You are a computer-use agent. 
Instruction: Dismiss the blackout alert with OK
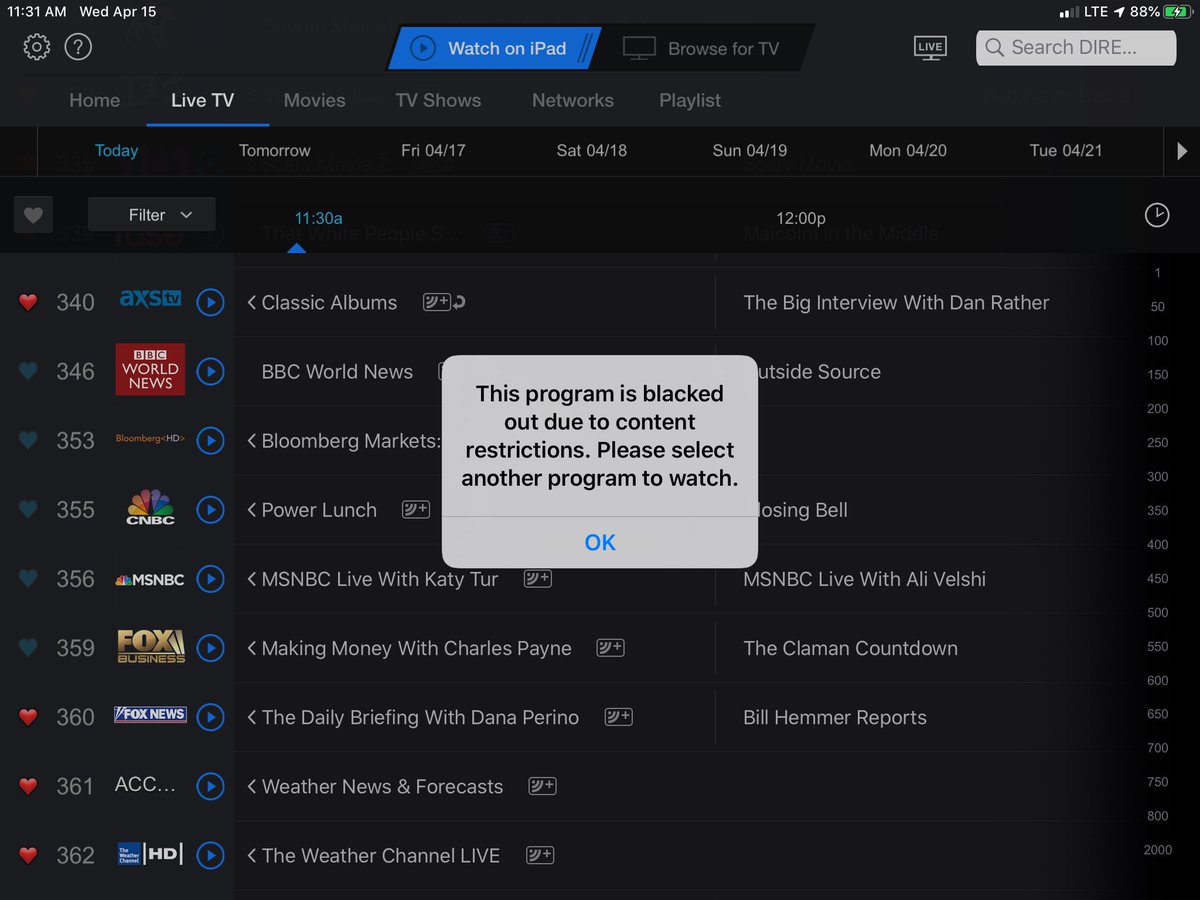(600, 542)
